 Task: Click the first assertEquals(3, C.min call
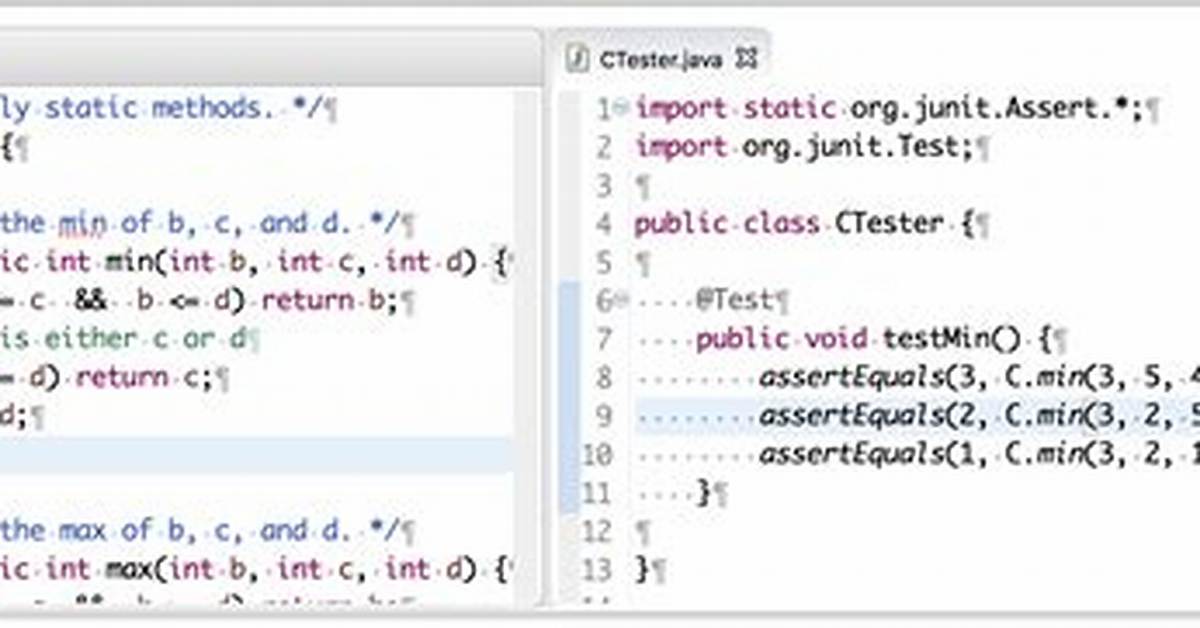[980, 378]
